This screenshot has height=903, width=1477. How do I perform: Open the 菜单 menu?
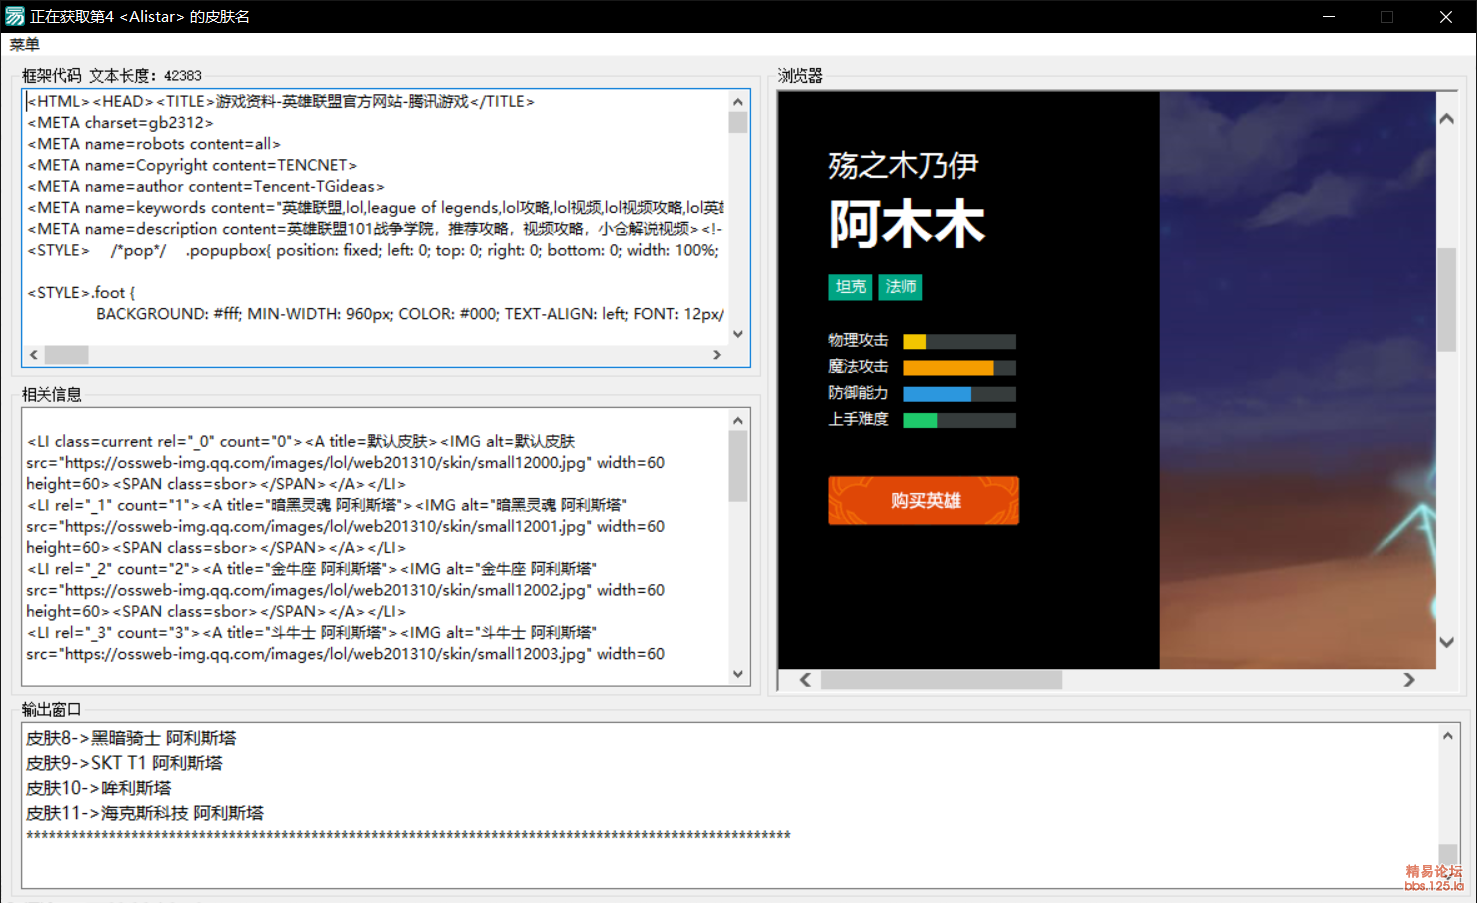coord(25,44)
